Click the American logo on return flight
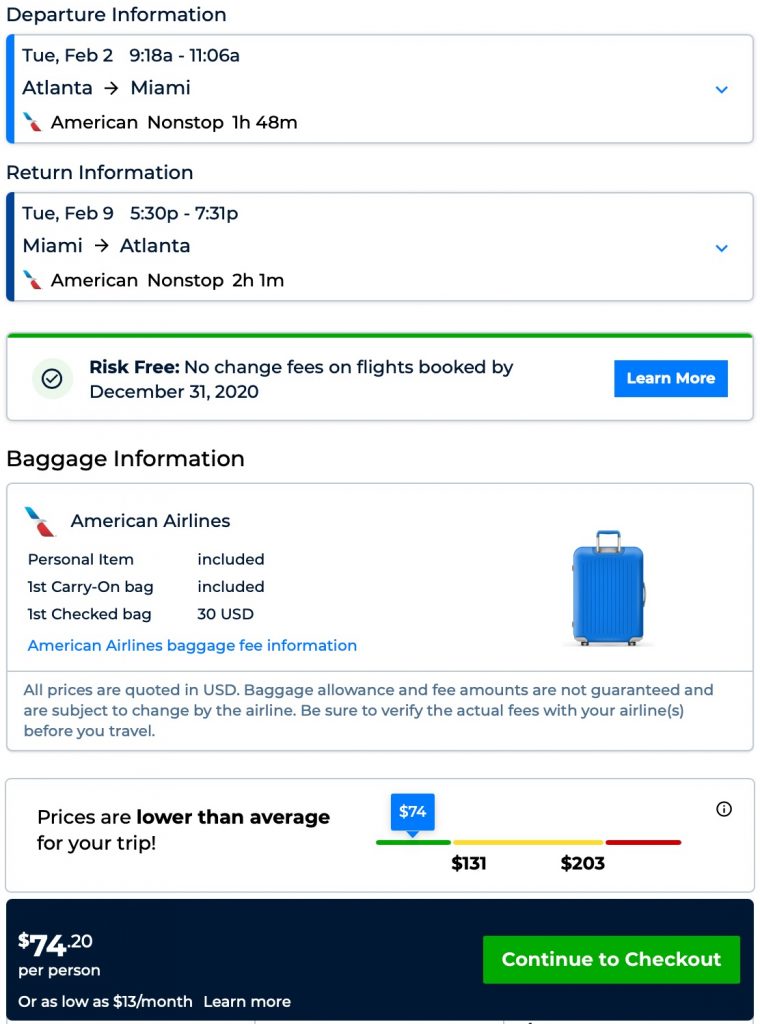 [33, 280]
